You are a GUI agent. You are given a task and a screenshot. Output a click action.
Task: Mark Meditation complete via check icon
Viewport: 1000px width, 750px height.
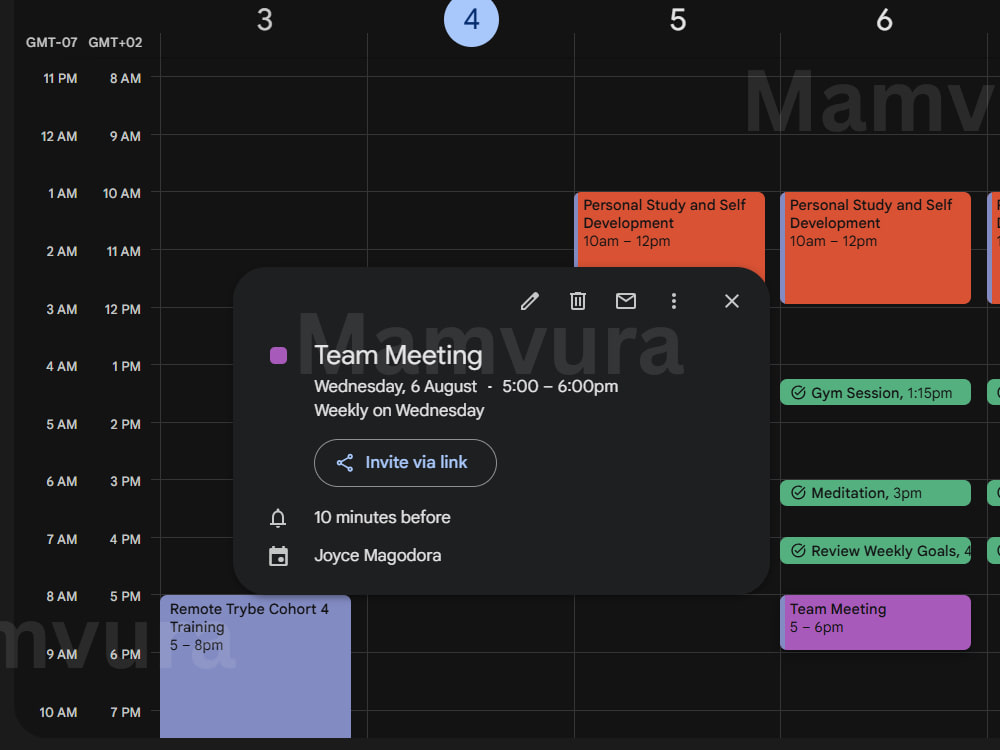click(798, 493)
